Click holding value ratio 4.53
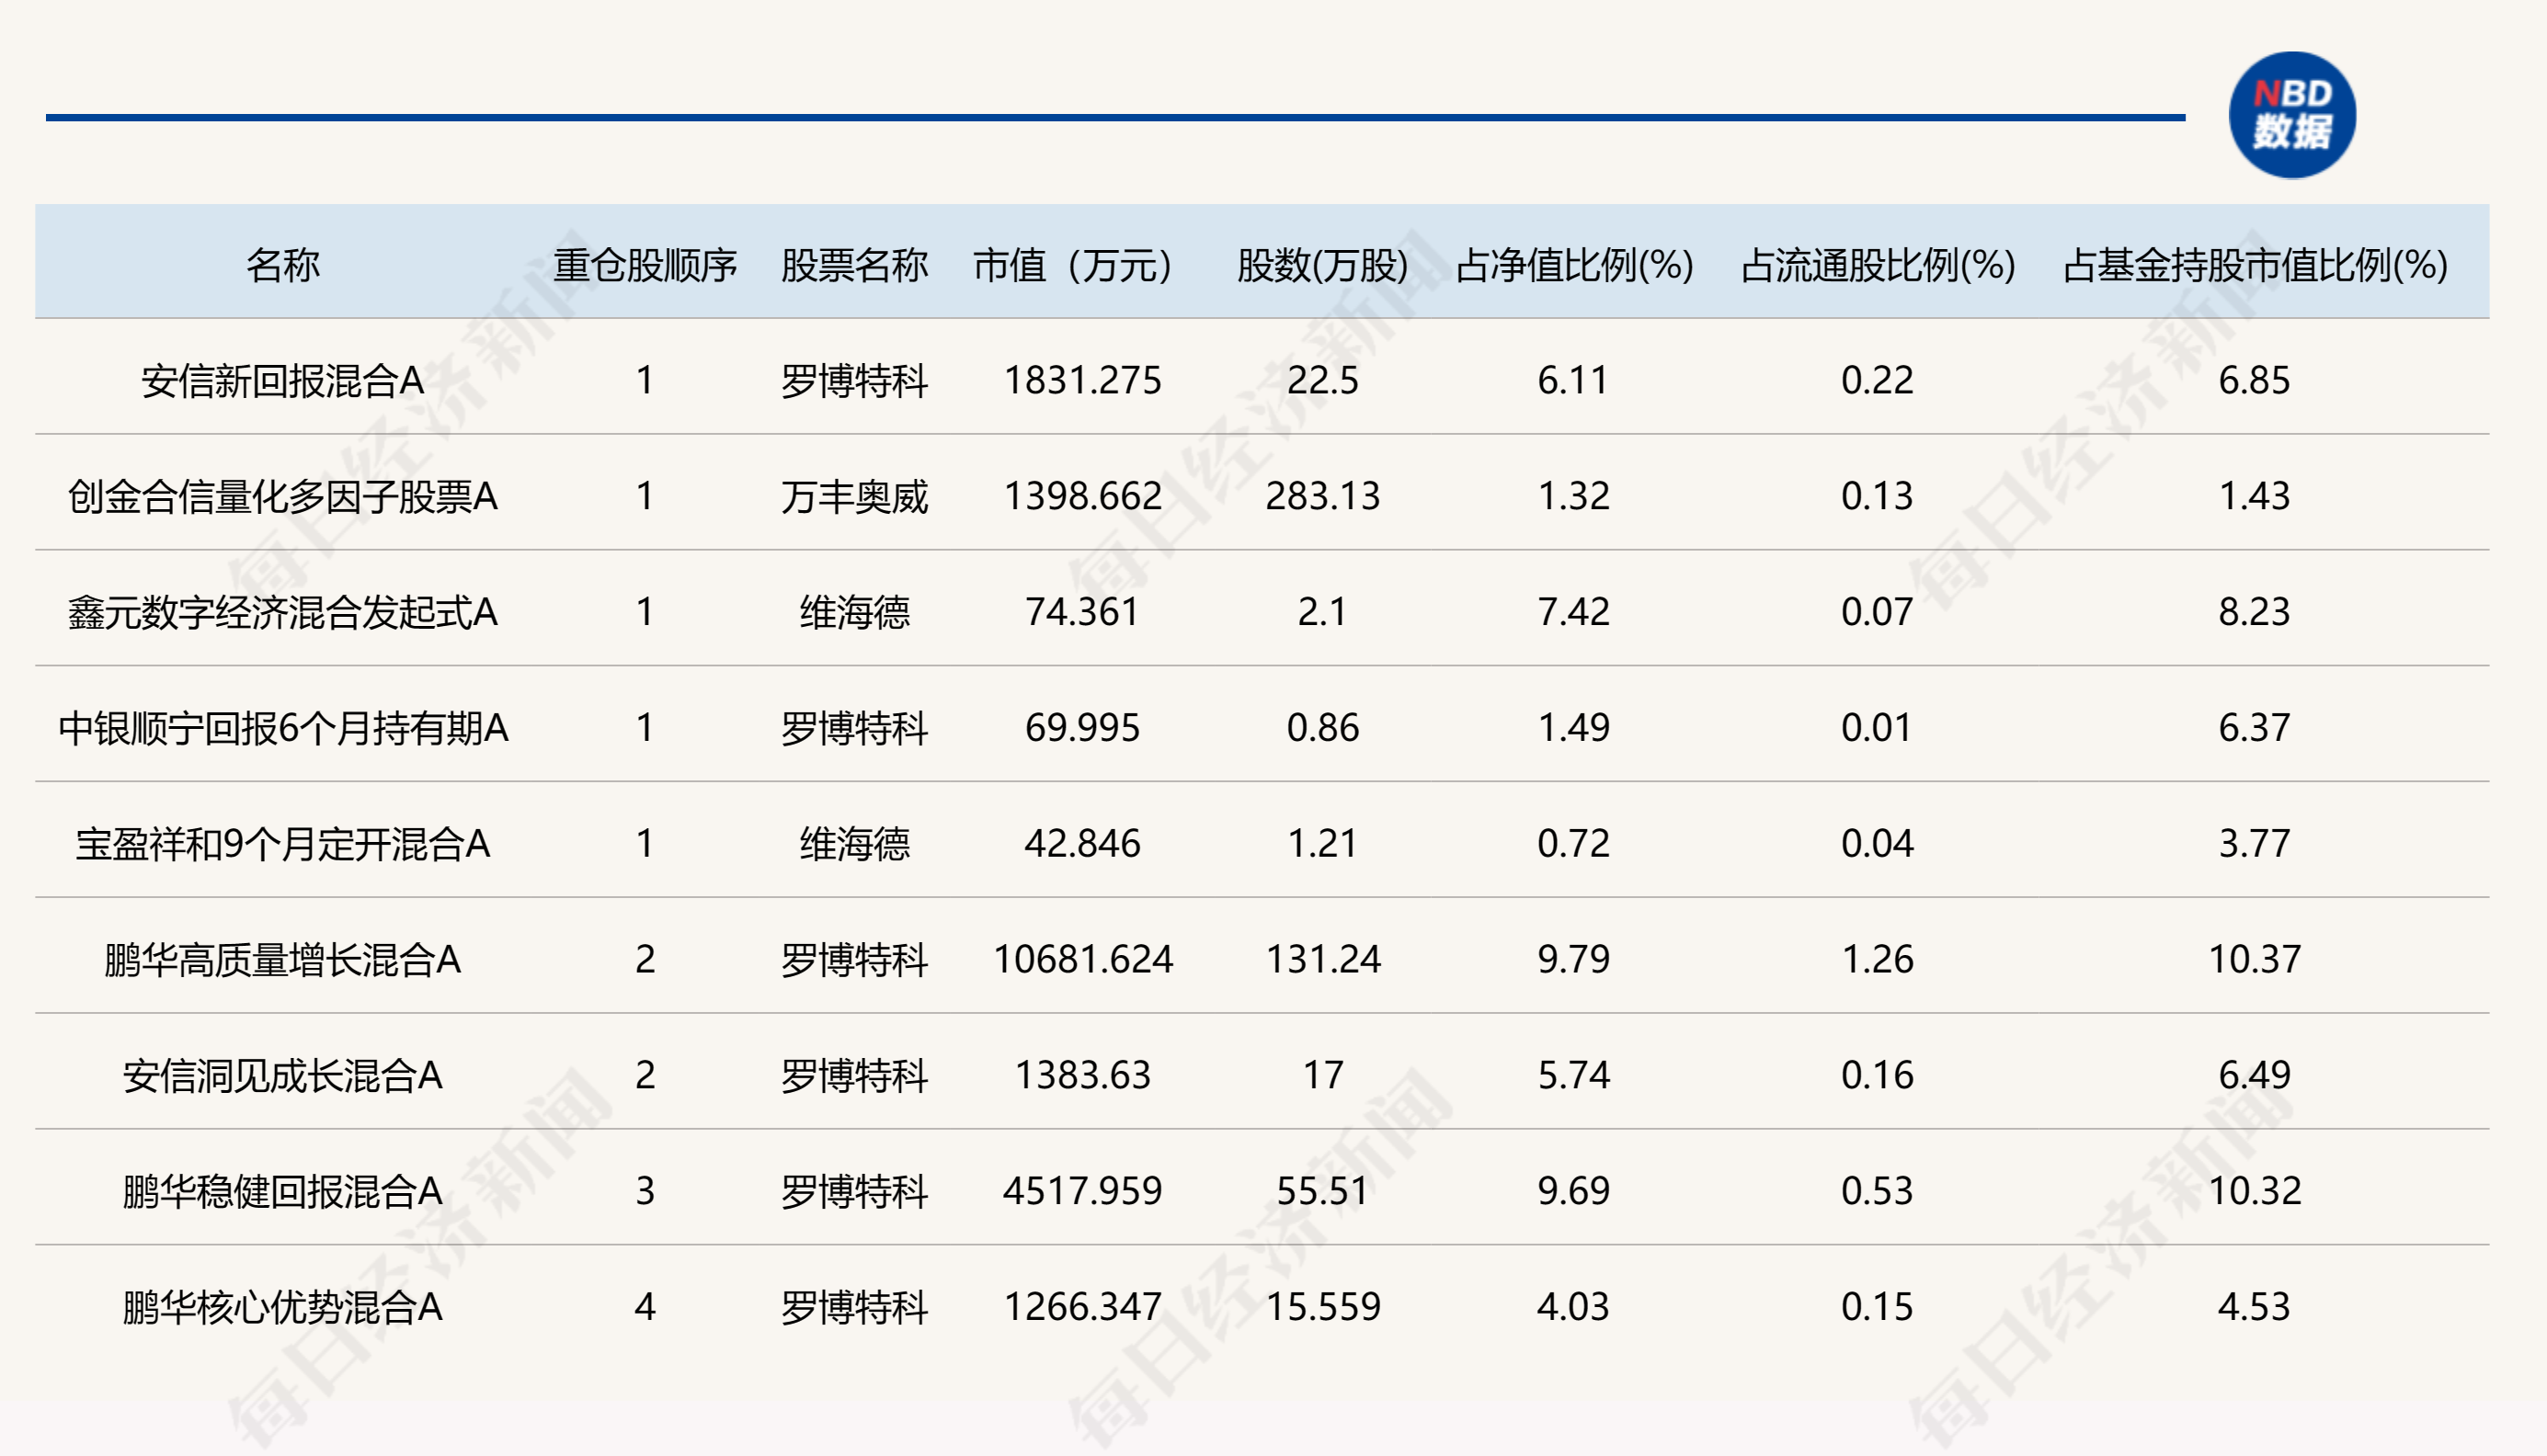The height and width of the screenshot is (1456, 2547). point(2254,1306)
